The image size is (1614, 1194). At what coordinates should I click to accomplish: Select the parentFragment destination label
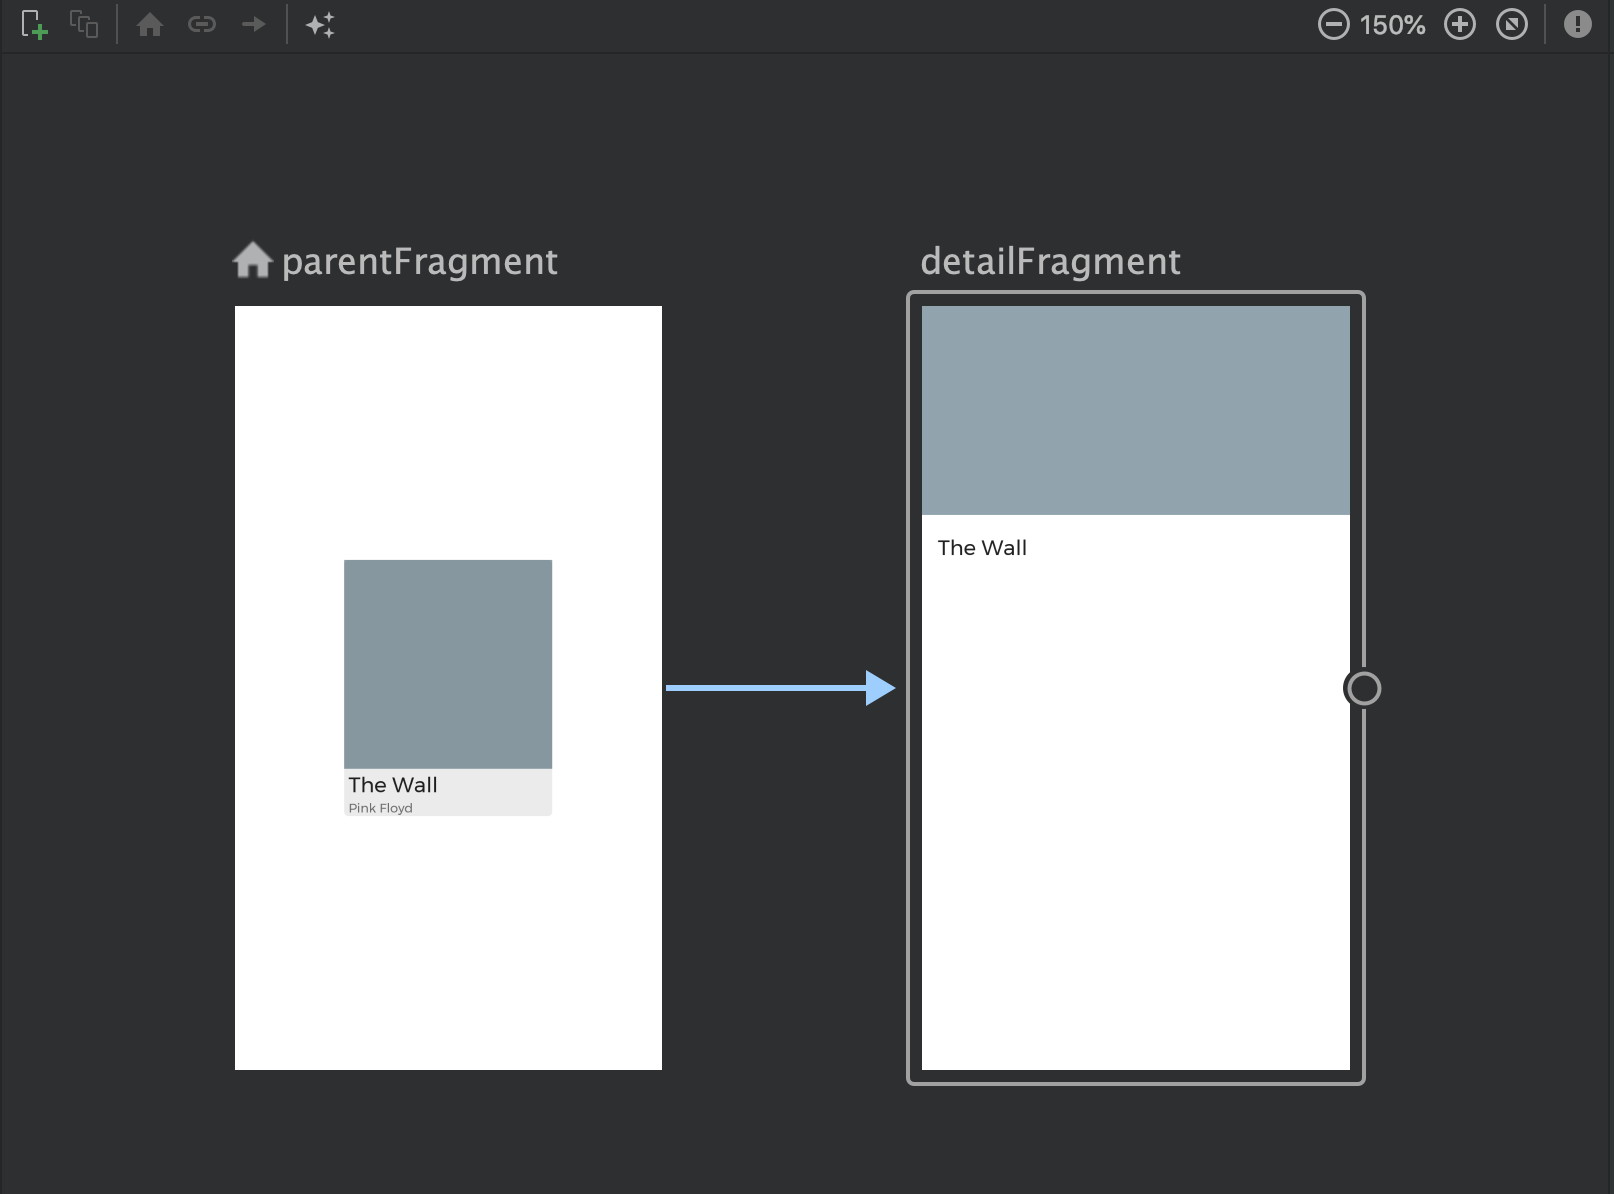[419, 262]
